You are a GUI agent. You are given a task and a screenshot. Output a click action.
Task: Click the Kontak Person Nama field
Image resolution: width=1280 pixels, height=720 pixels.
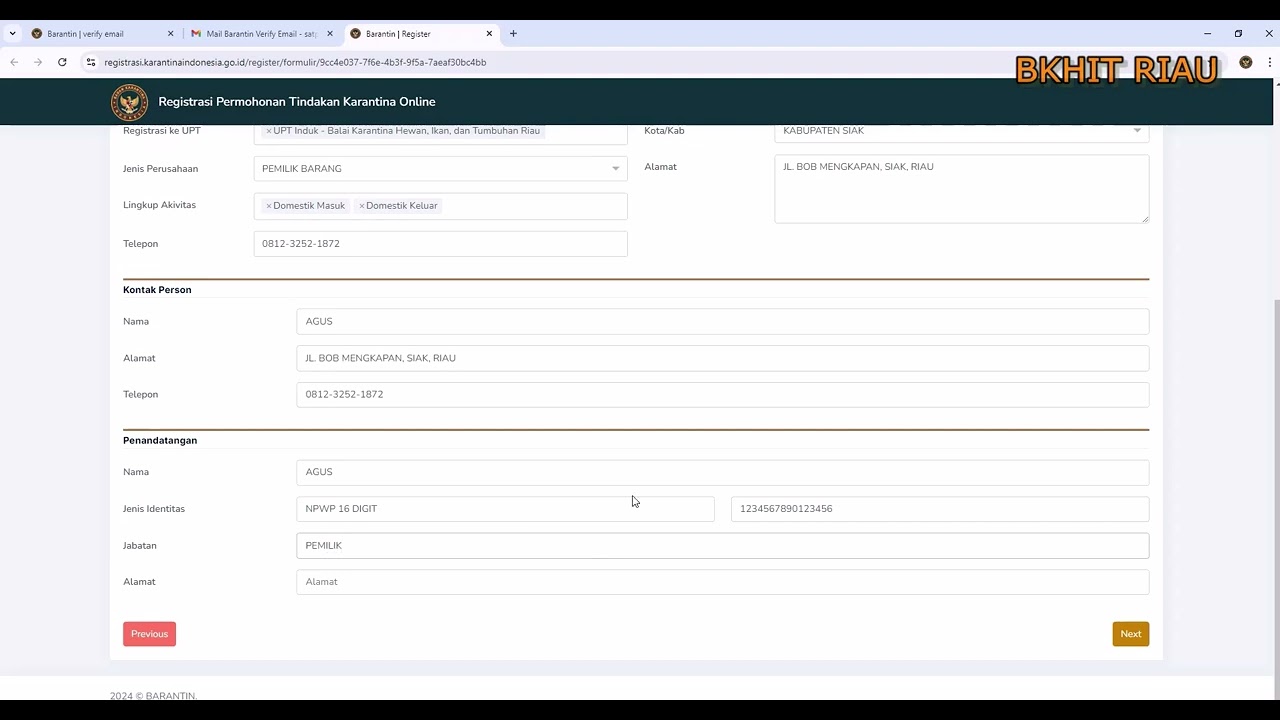coord(723,322)
